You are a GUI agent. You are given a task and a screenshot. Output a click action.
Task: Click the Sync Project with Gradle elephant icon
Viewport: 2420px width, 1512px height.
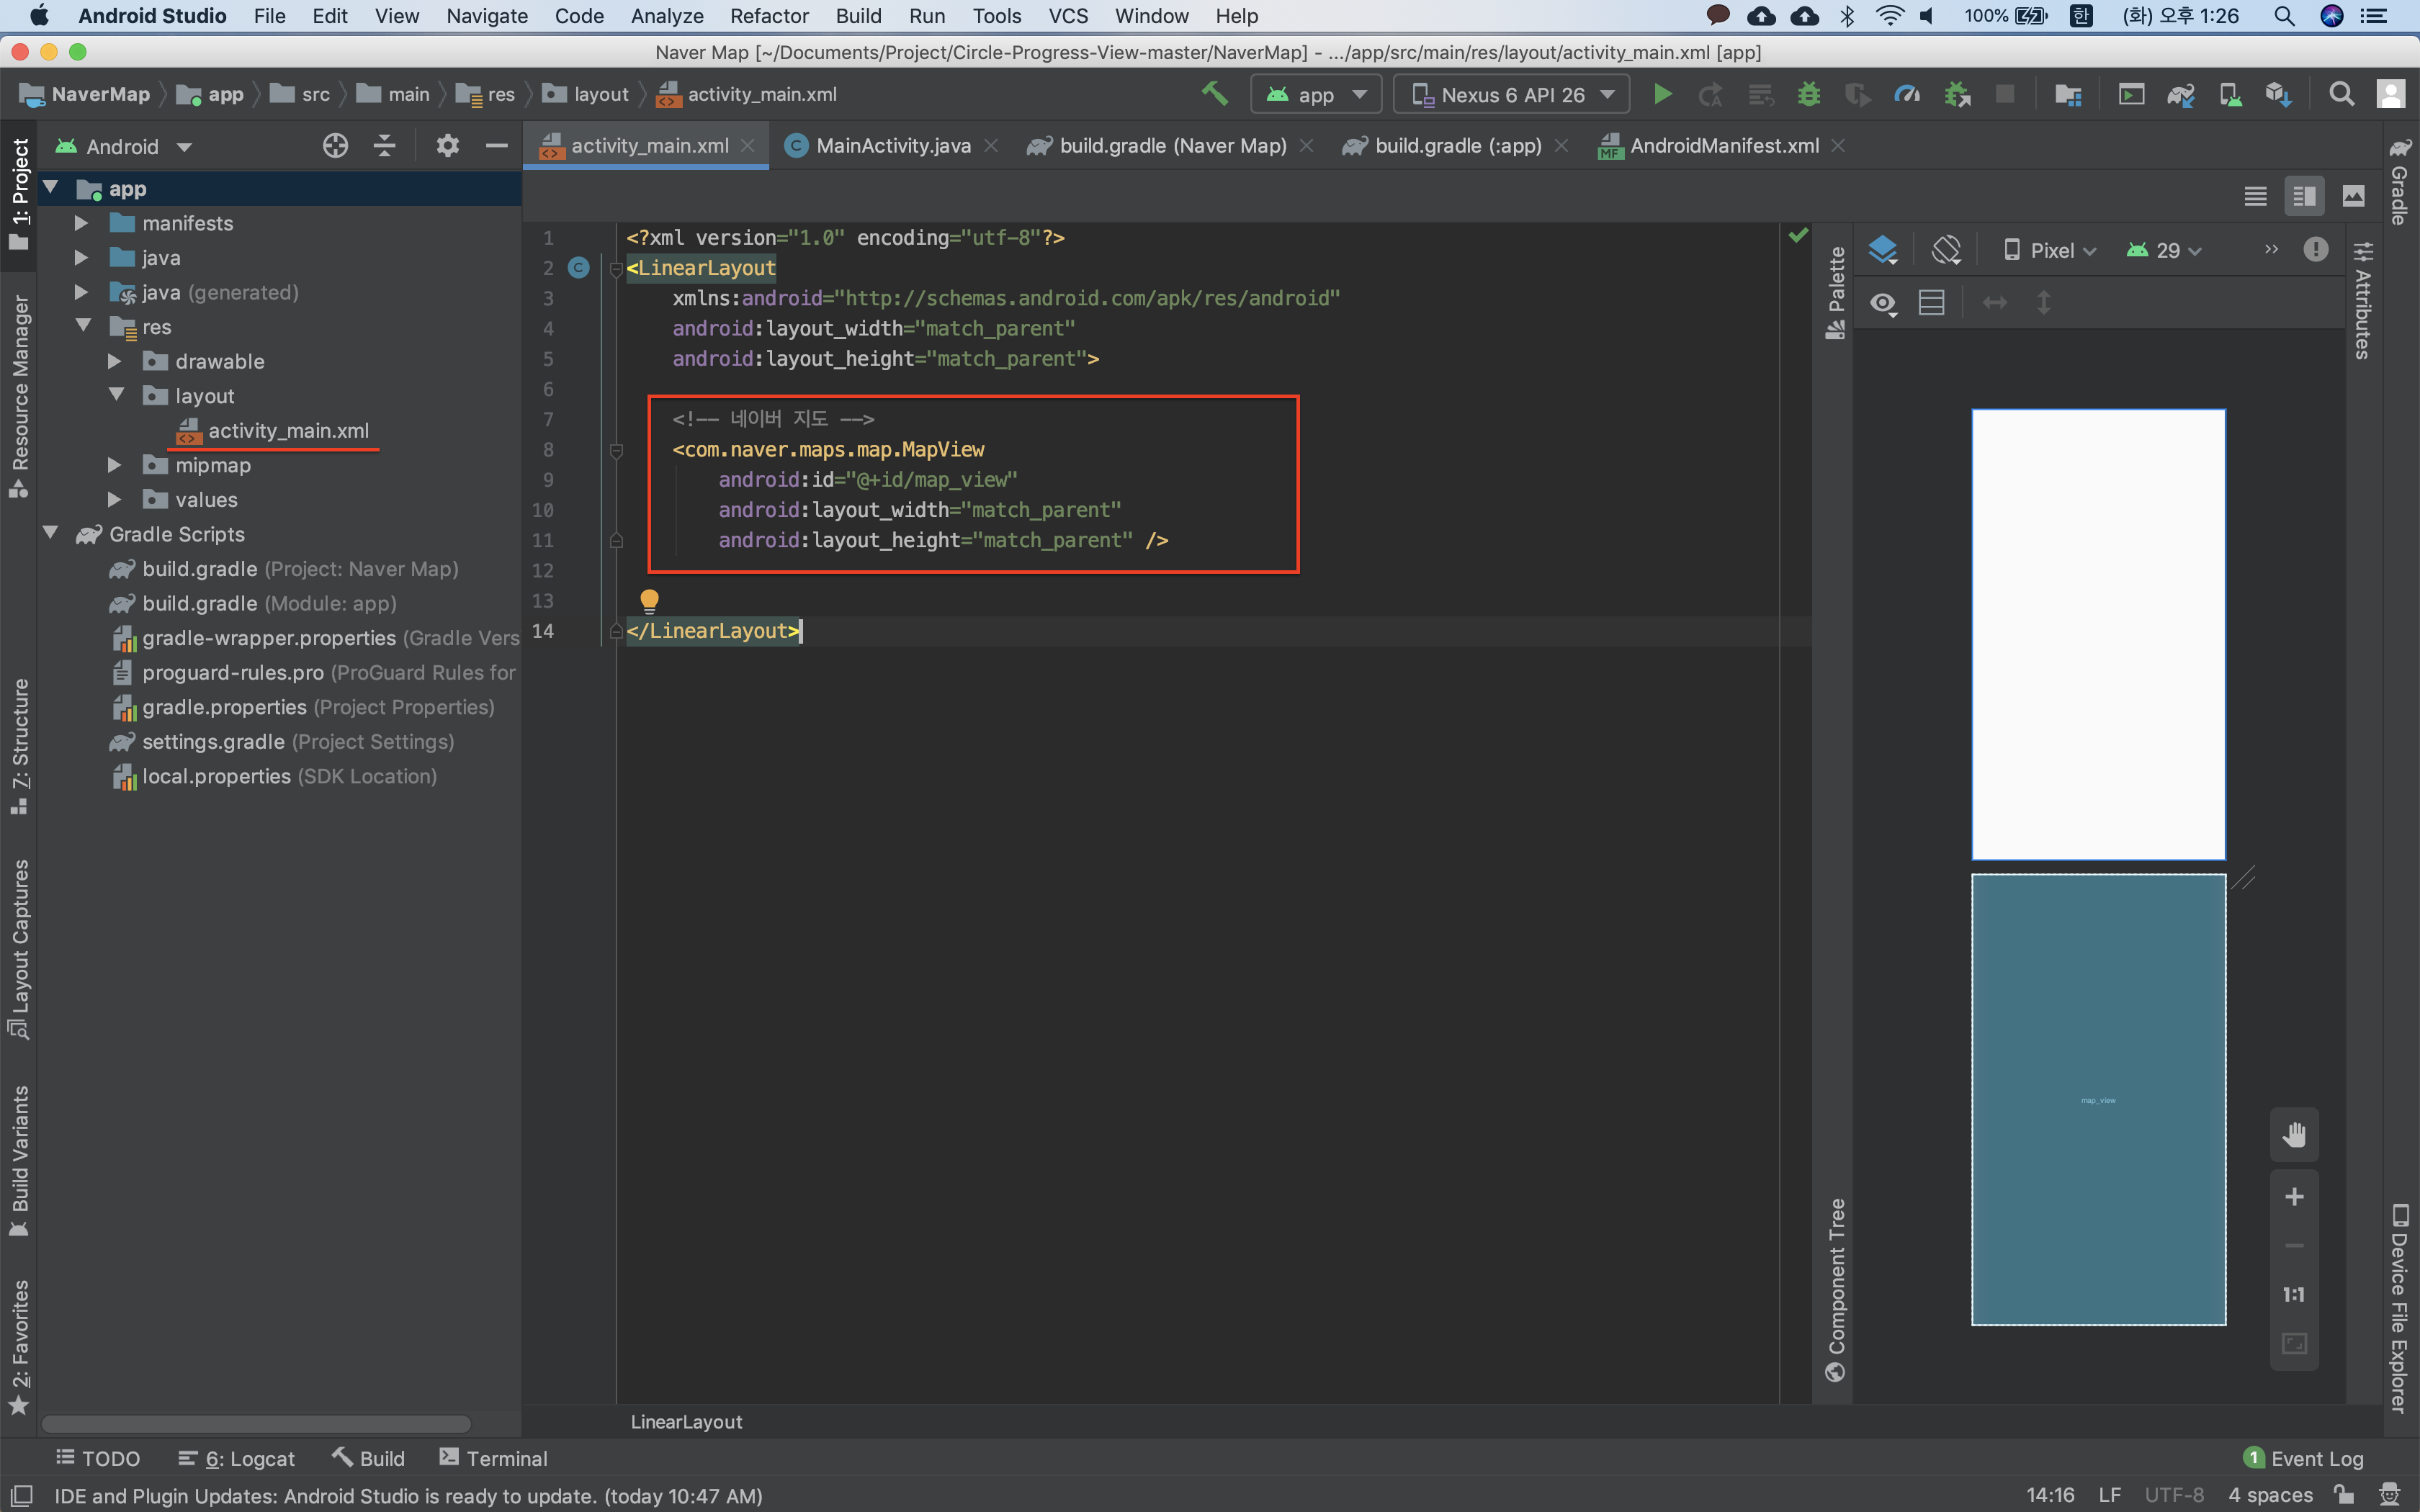pyautogui.click(x=2180, y=95)
